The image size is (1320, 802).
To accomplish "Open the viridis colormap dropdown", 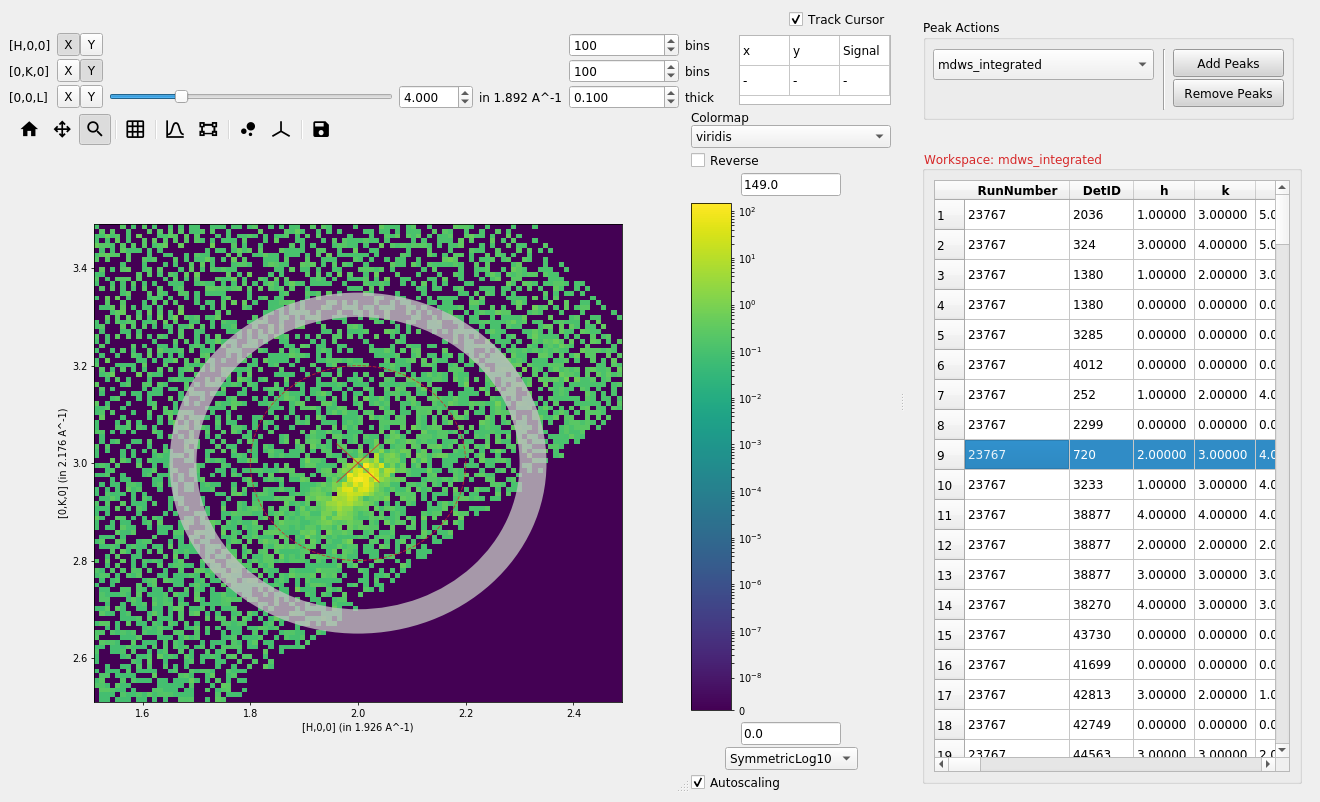I will click(790, 136).
